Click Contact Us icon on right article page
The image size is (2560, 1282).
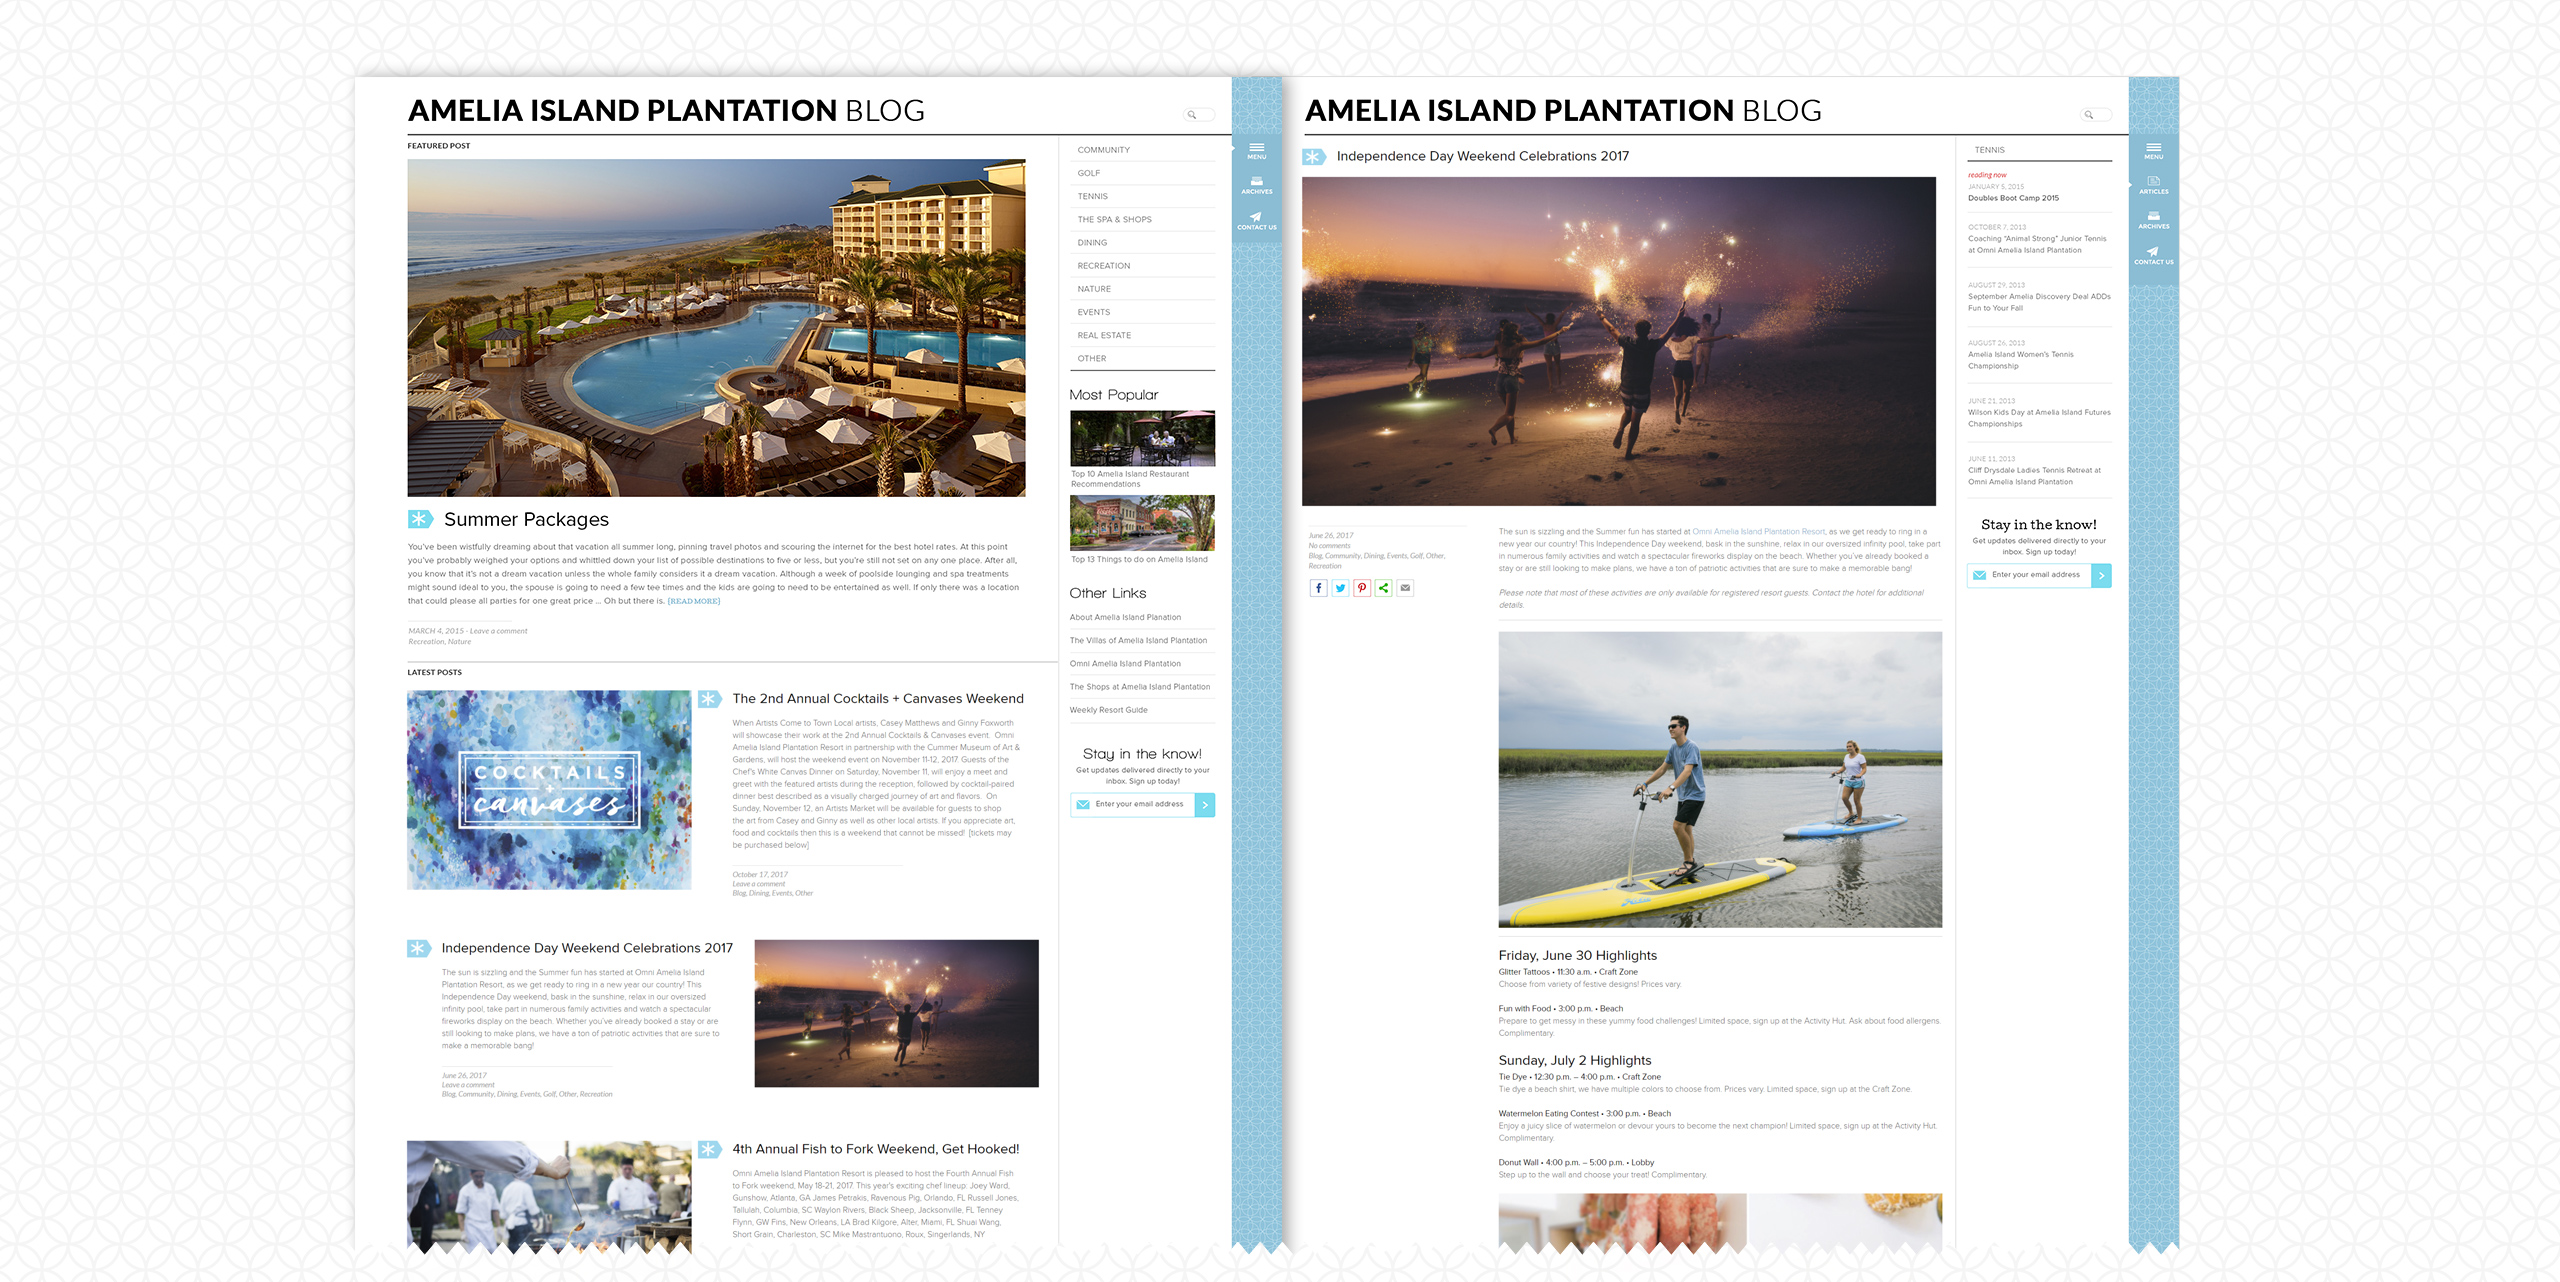(2153, 256)
